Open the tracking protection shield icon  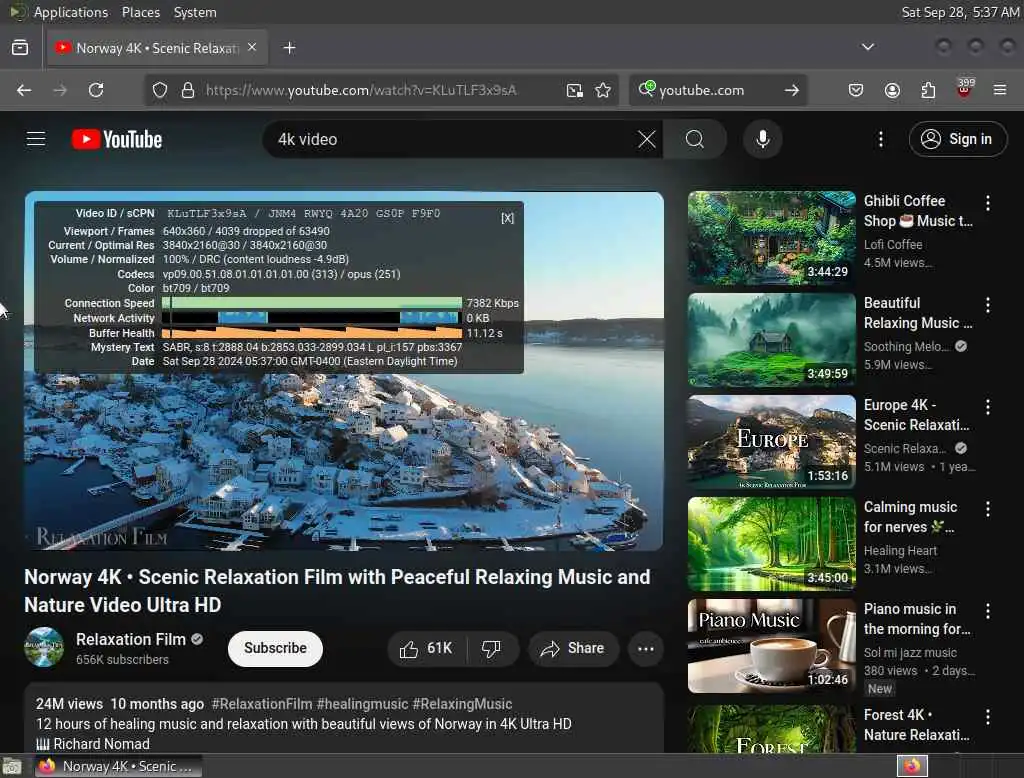pyautogui.click(x=160, y=90)
